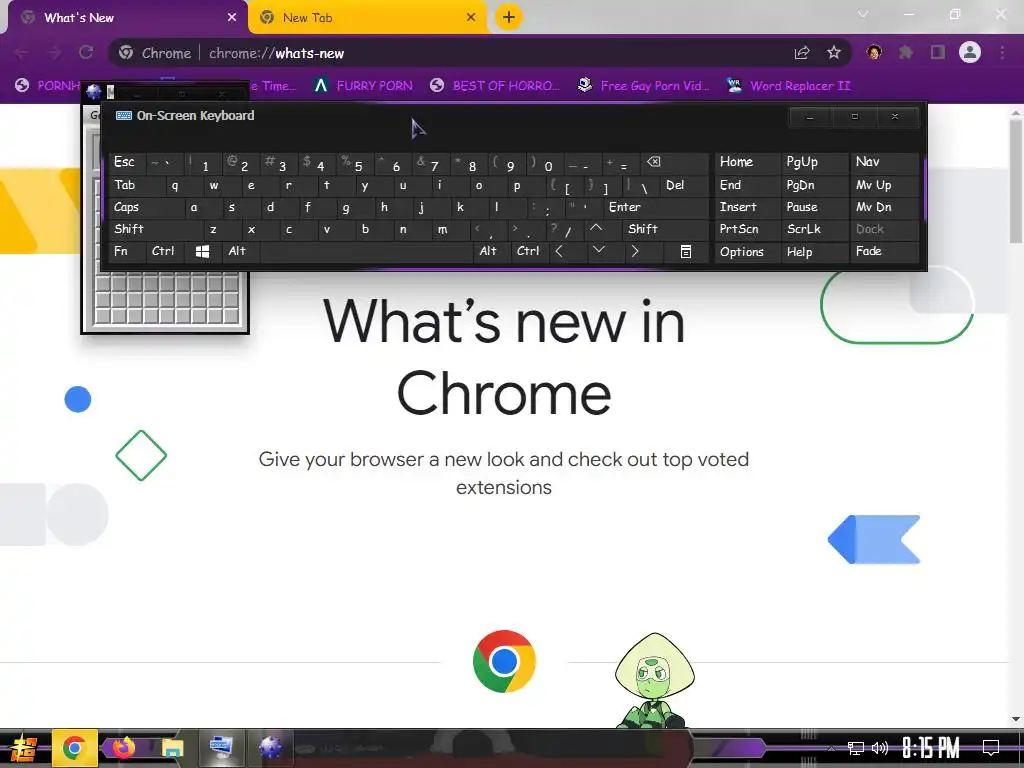
Task: Switch to the New Tab tab
Action: click(x=368, y=18)
